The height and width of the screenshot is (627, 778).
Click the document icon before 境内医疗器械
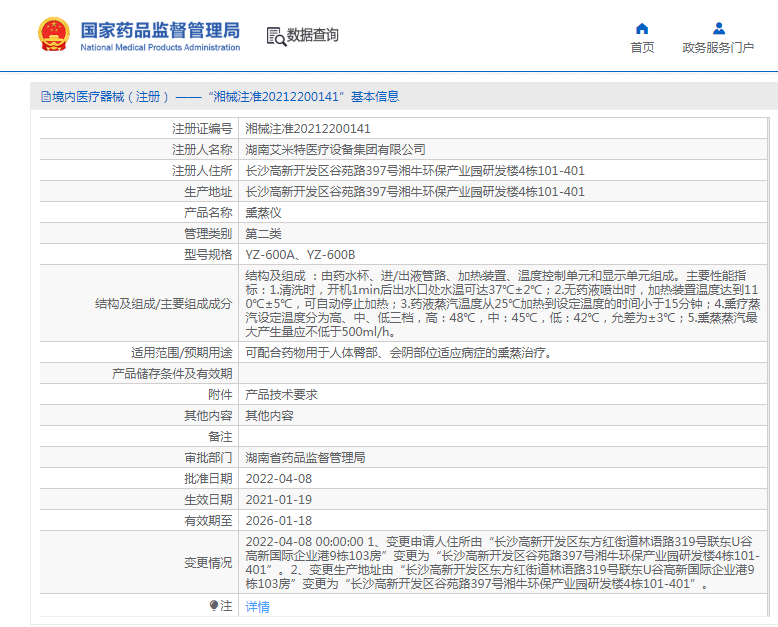coord(46,97)
